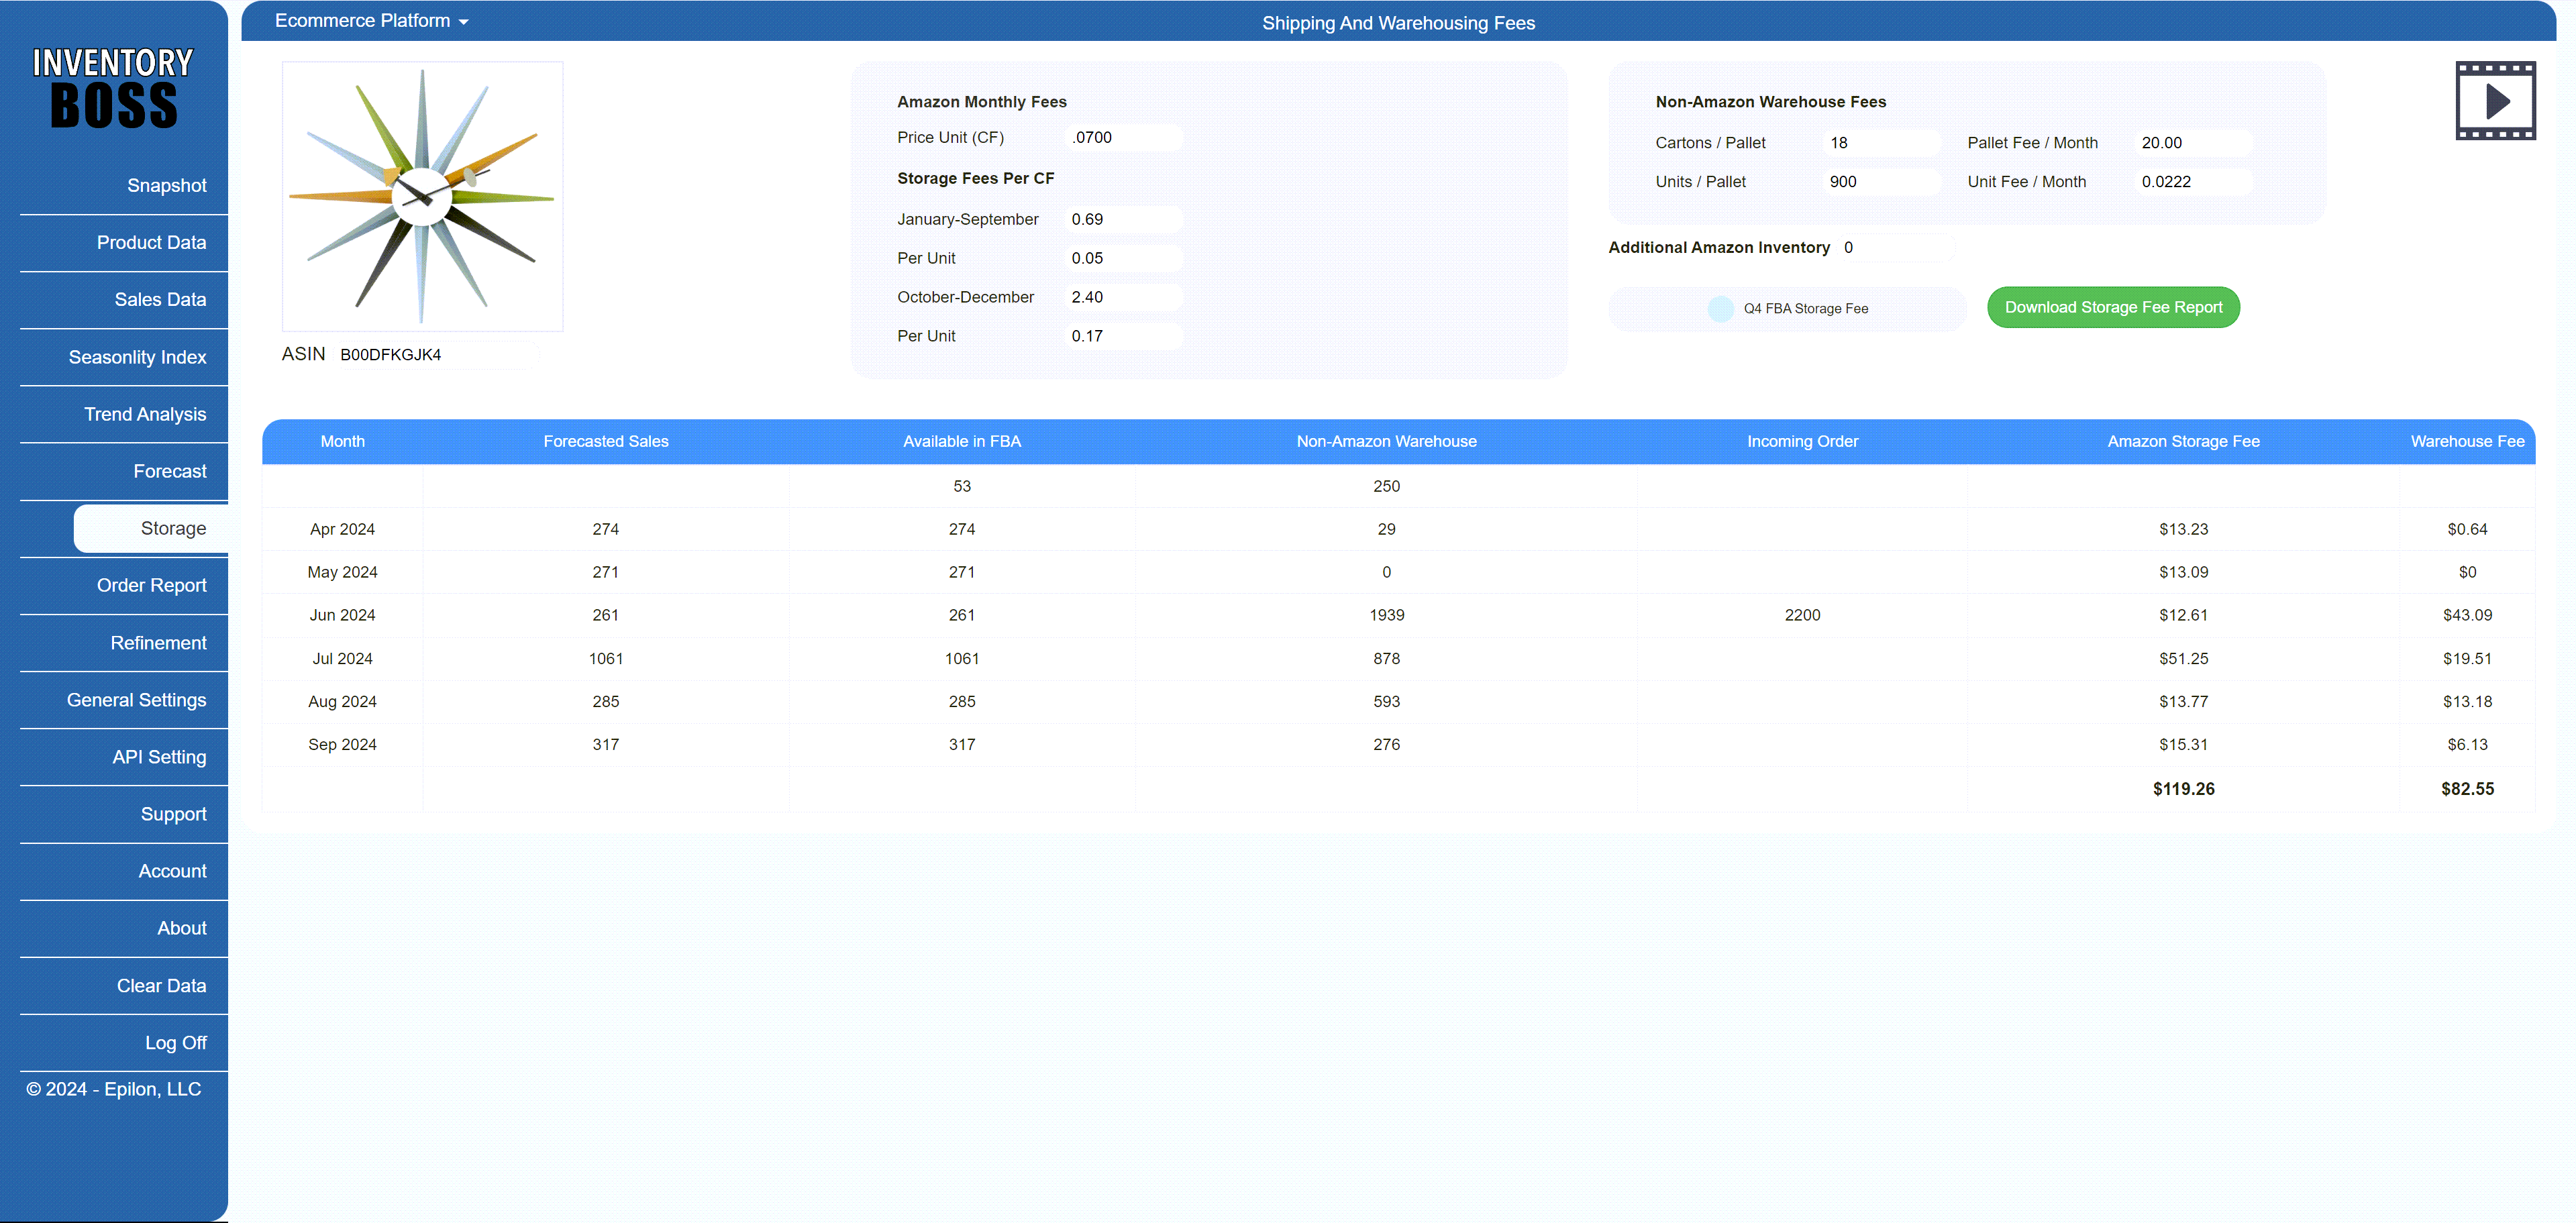Click Incoming Order value 2200
This screenshot has height=1223, width=2576.
click(x=1802, y=615)
